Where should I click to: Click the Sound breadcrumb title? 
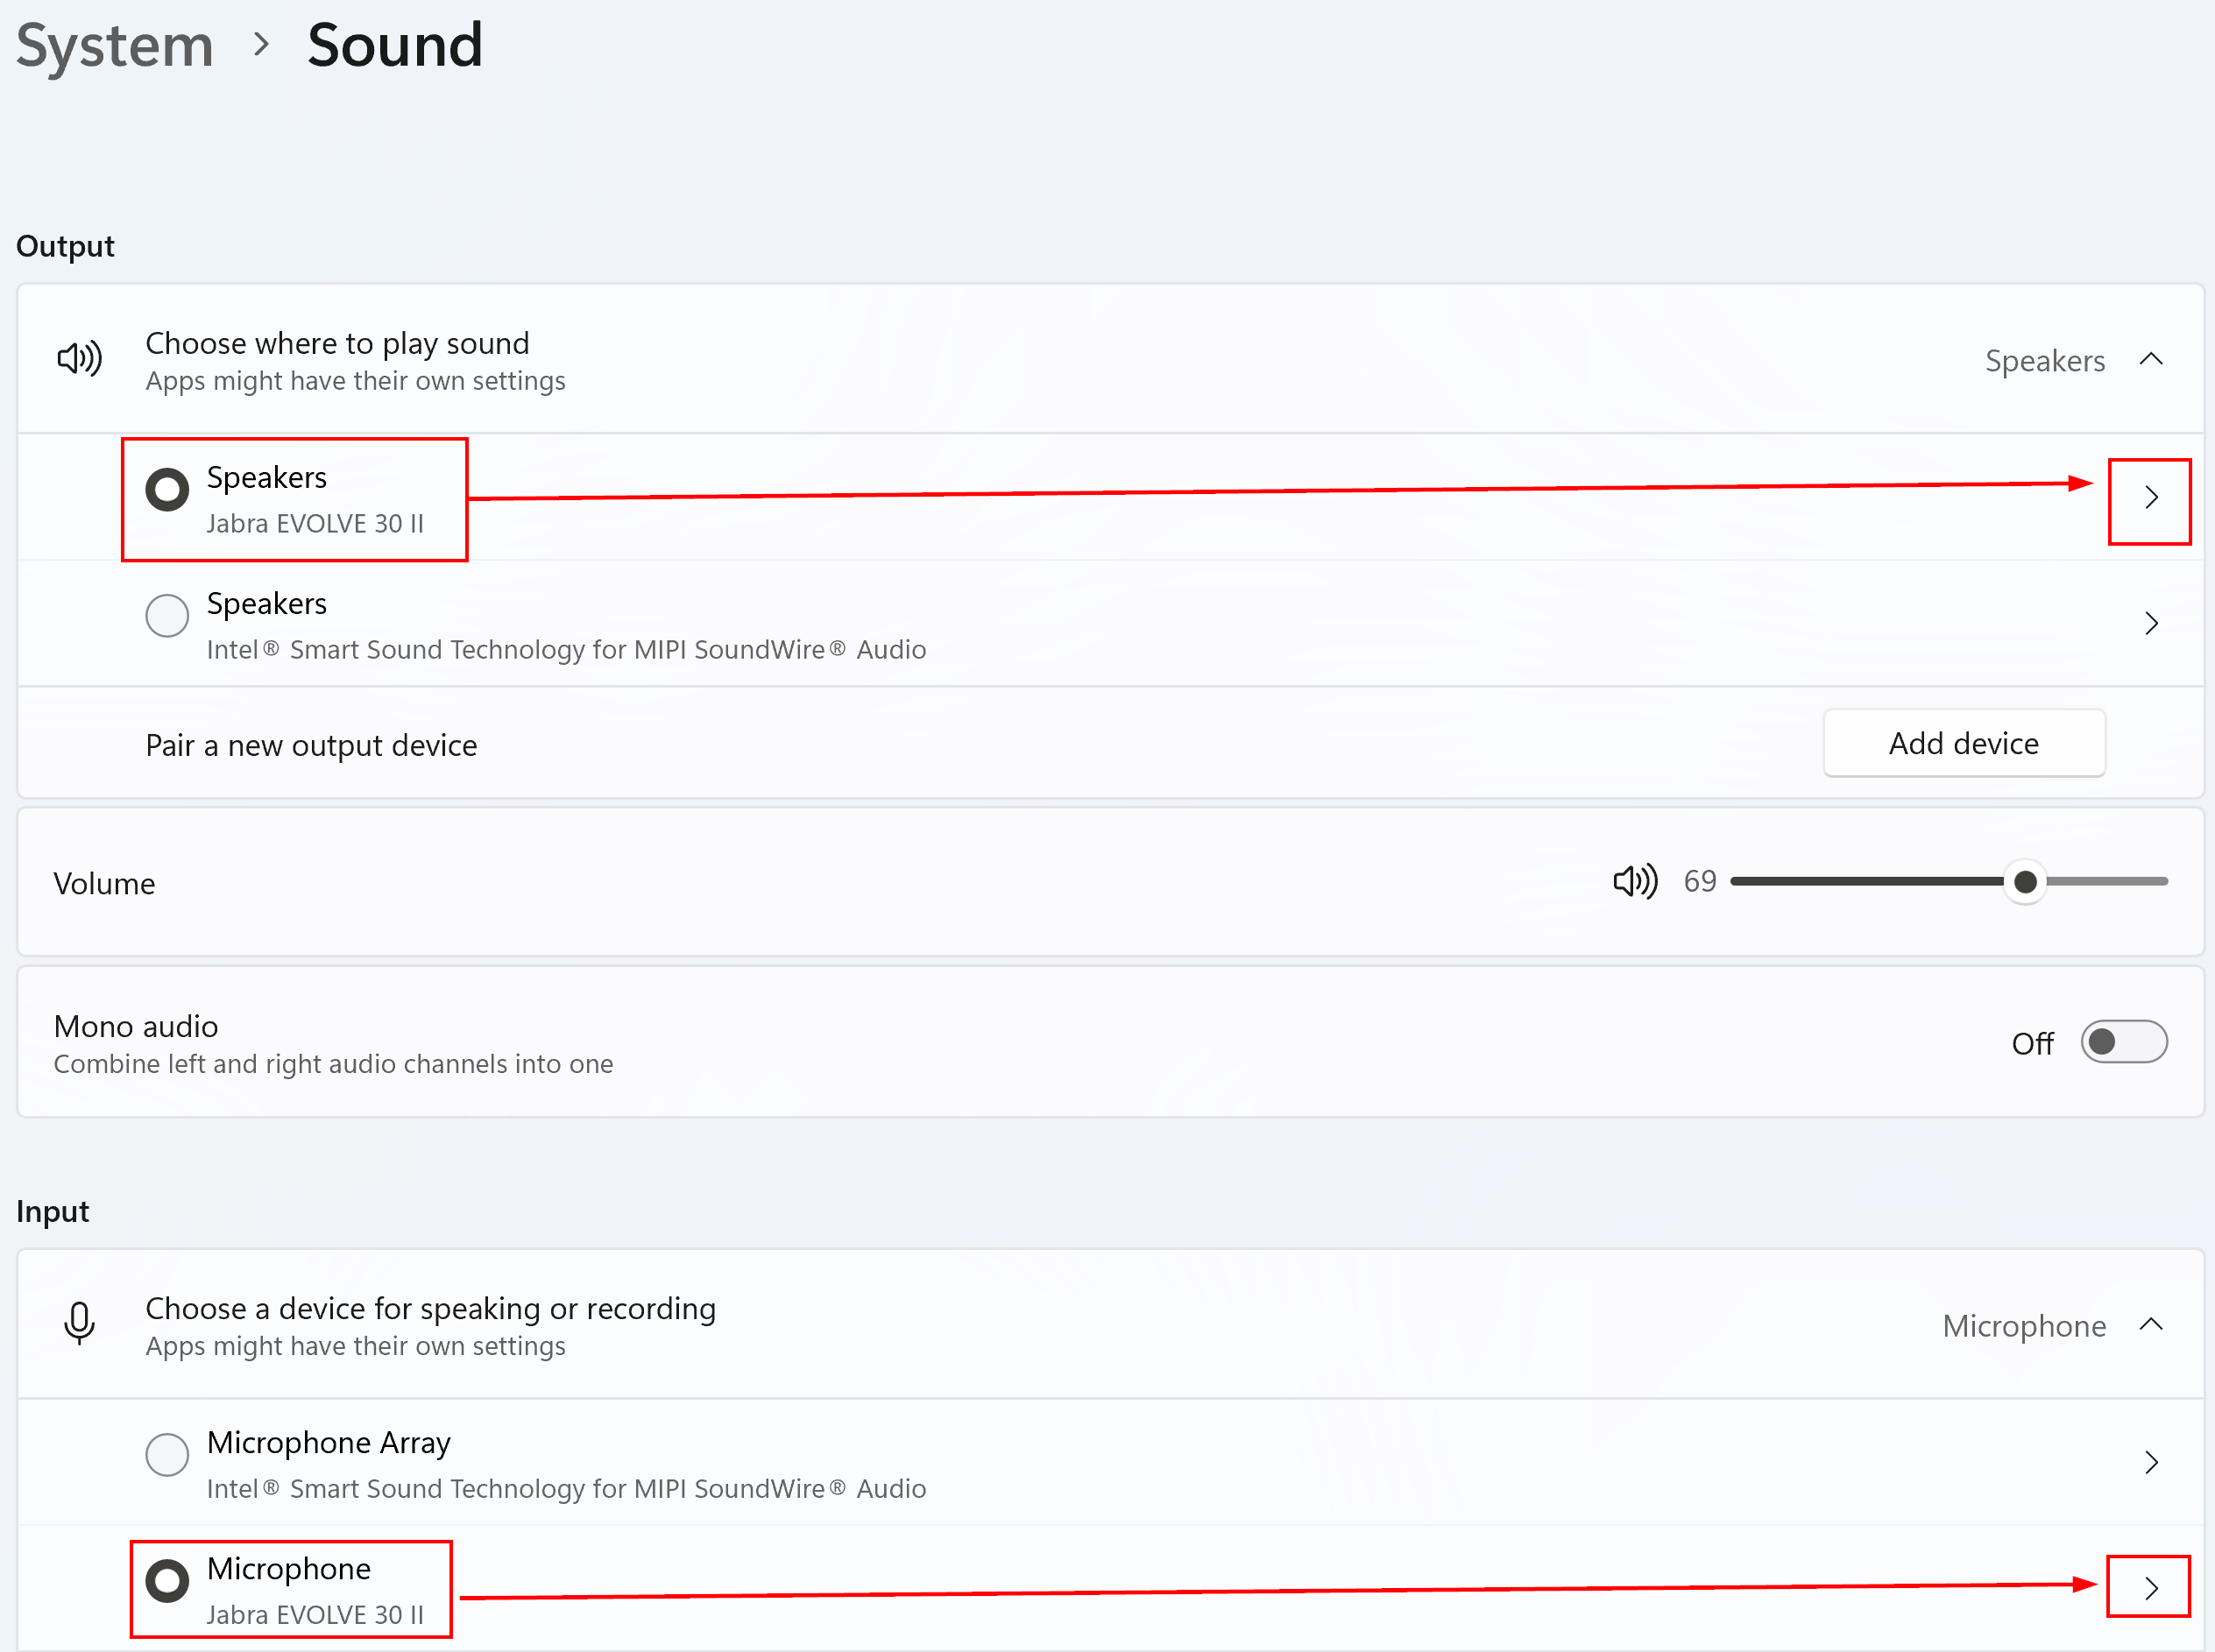point(394,46)
